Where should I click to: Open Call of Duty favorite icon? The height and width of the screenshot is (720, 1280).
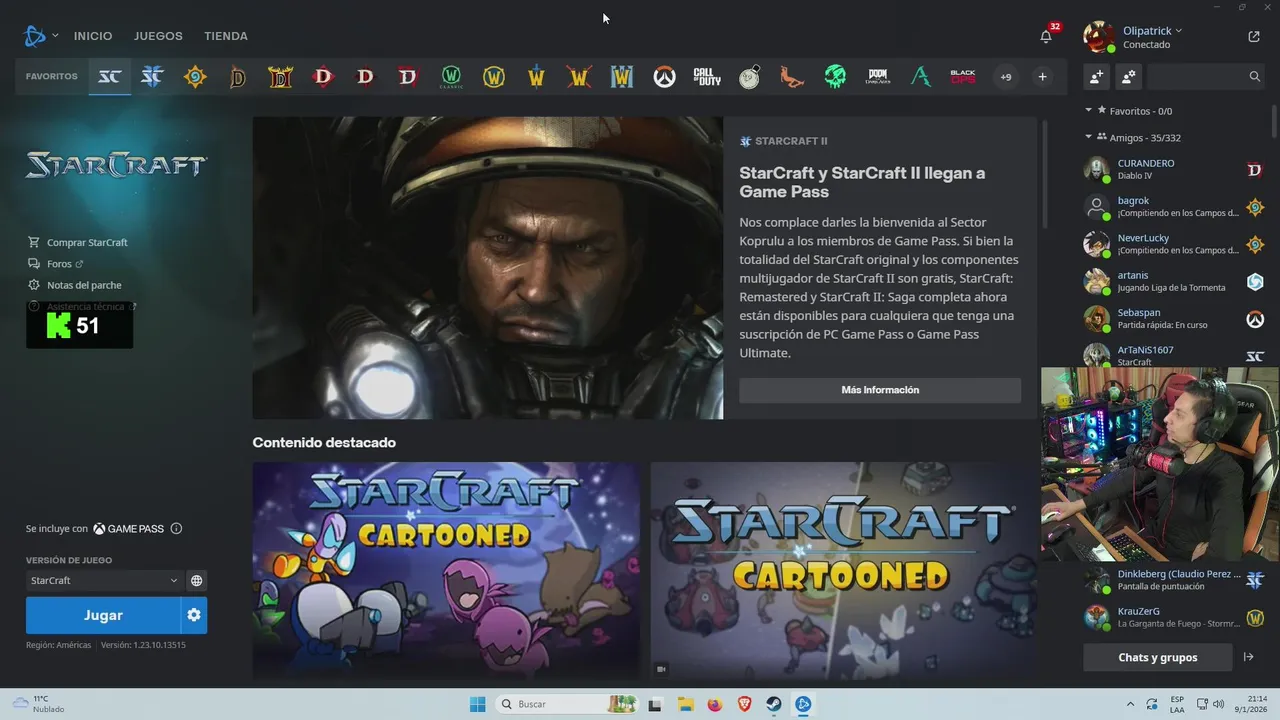pos(707,77)
